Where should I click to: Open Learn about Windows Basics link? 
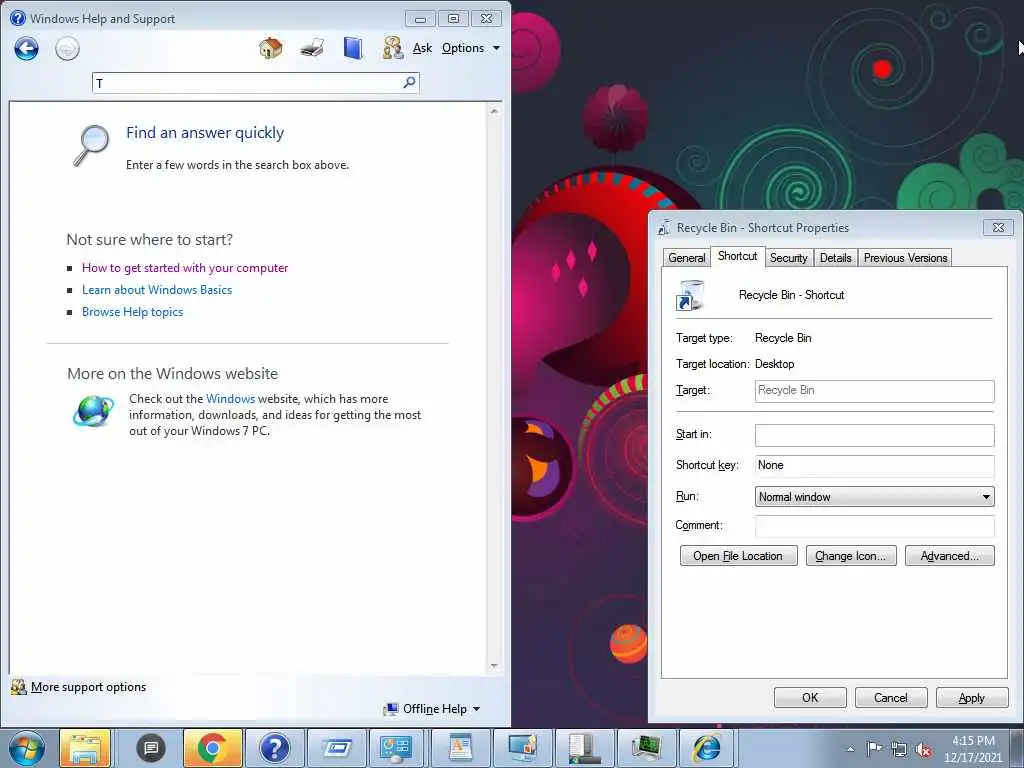coord(157,290)
